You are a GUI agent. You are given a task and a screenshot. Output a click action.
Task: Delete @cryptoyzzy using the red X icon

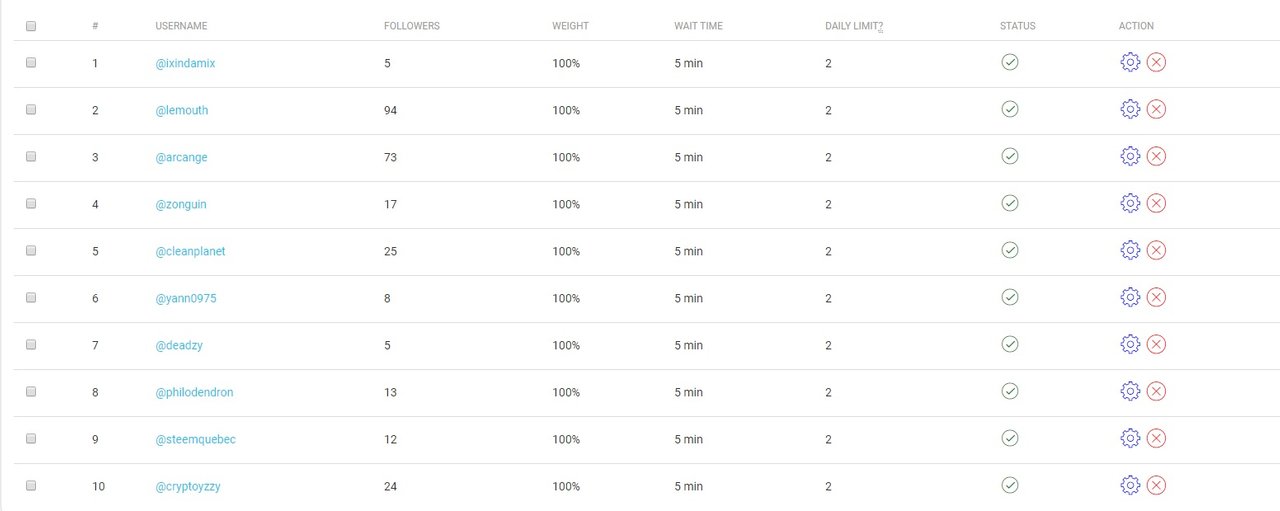coord(1156,485)
